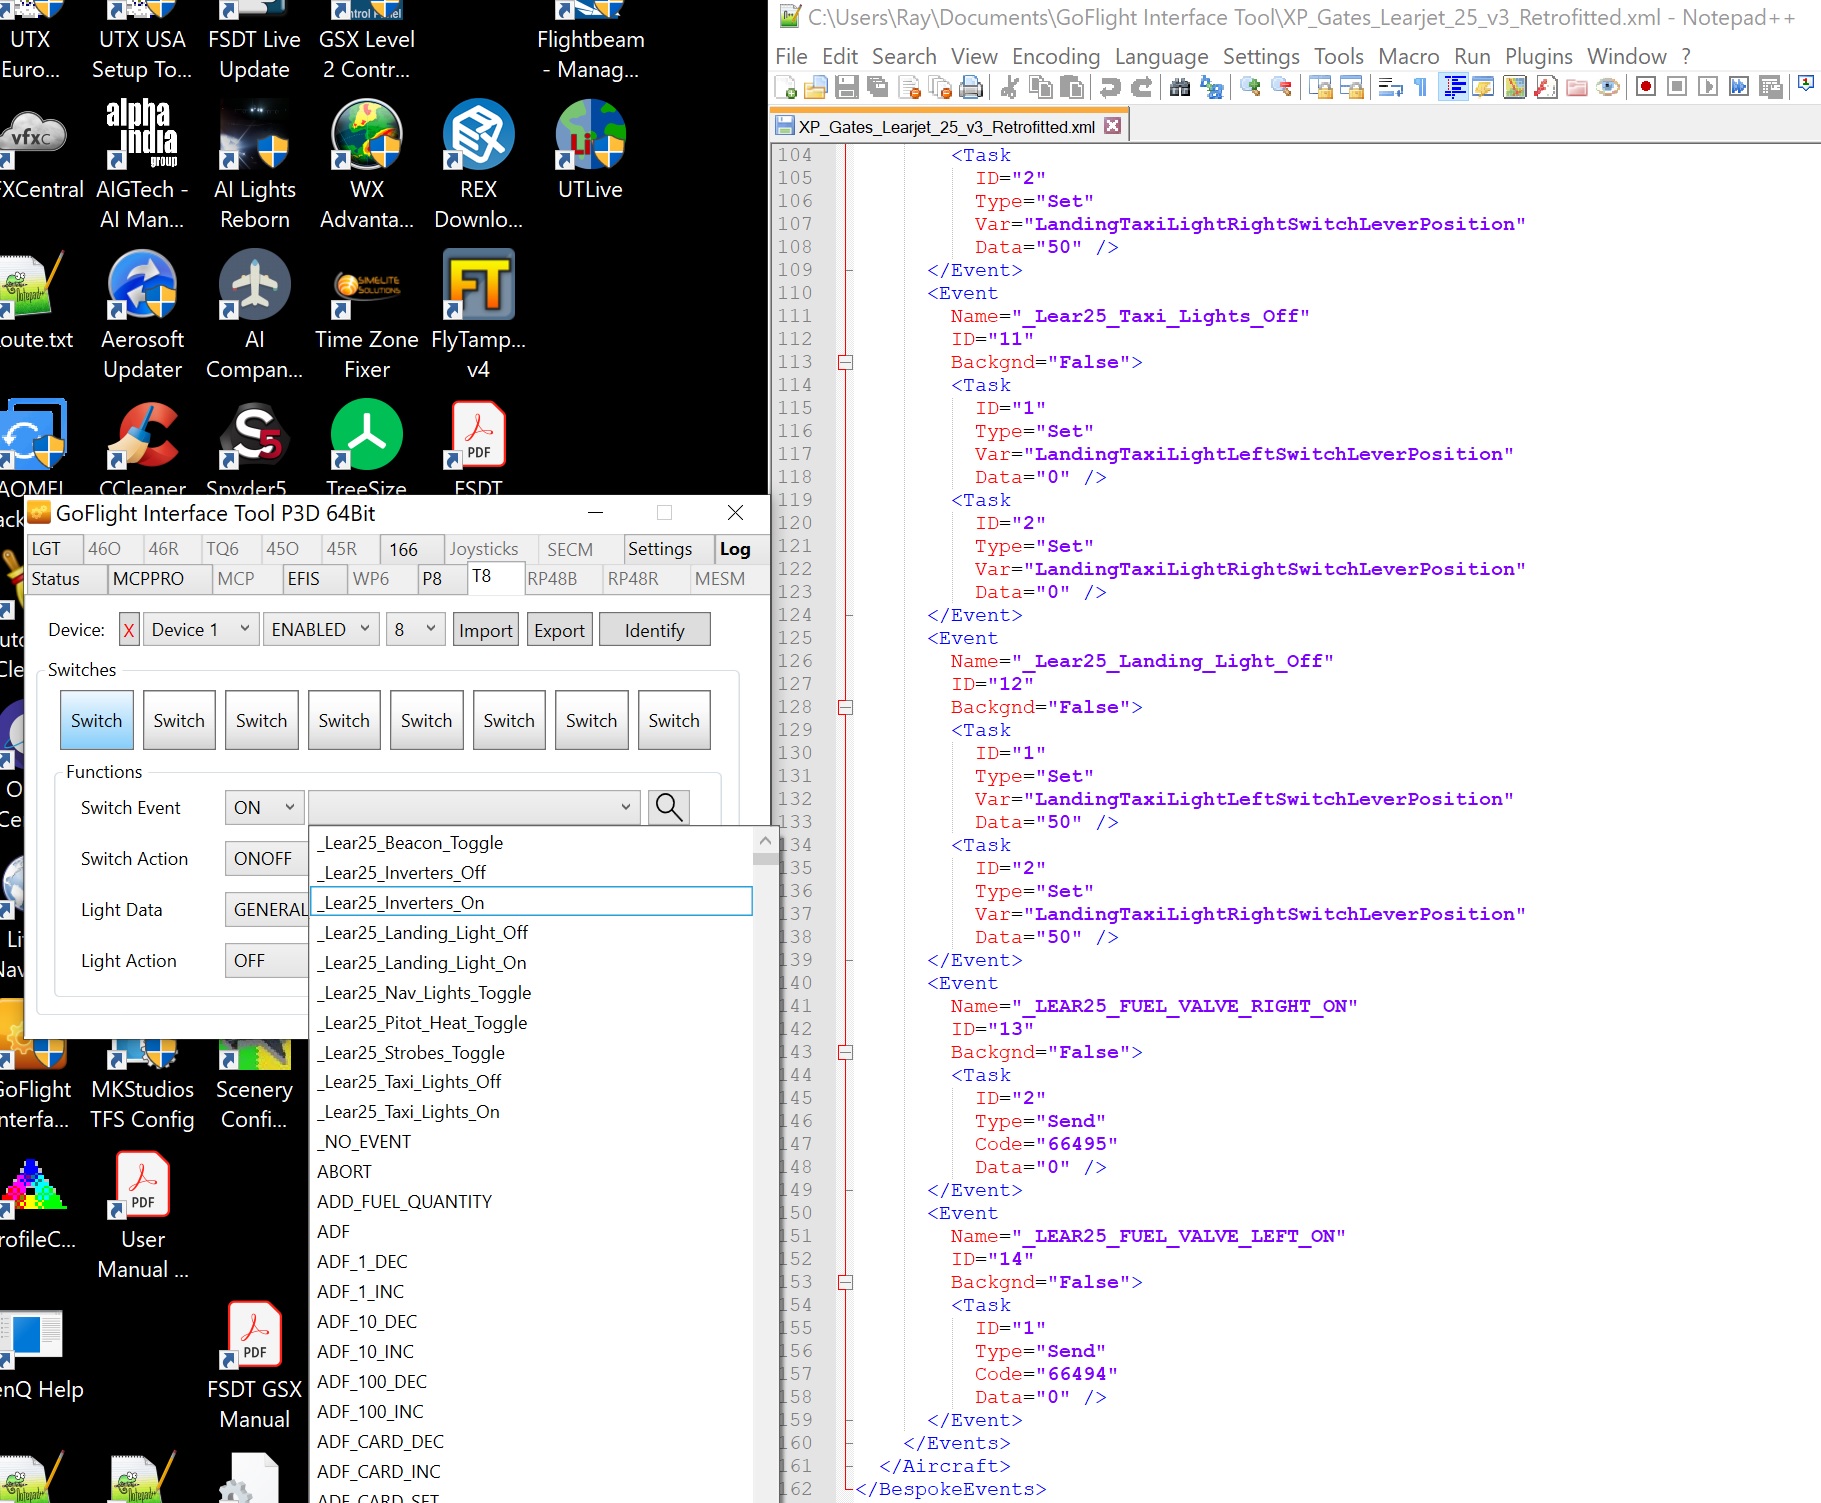Toggle Show All Characters pilcrow icon
This screenshot has height=1503, width=1821.
tap(1420, 88)
